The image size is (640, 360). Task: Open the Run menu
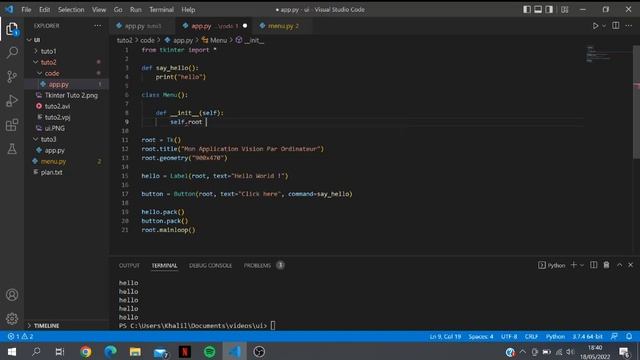(x=136, y=9)
